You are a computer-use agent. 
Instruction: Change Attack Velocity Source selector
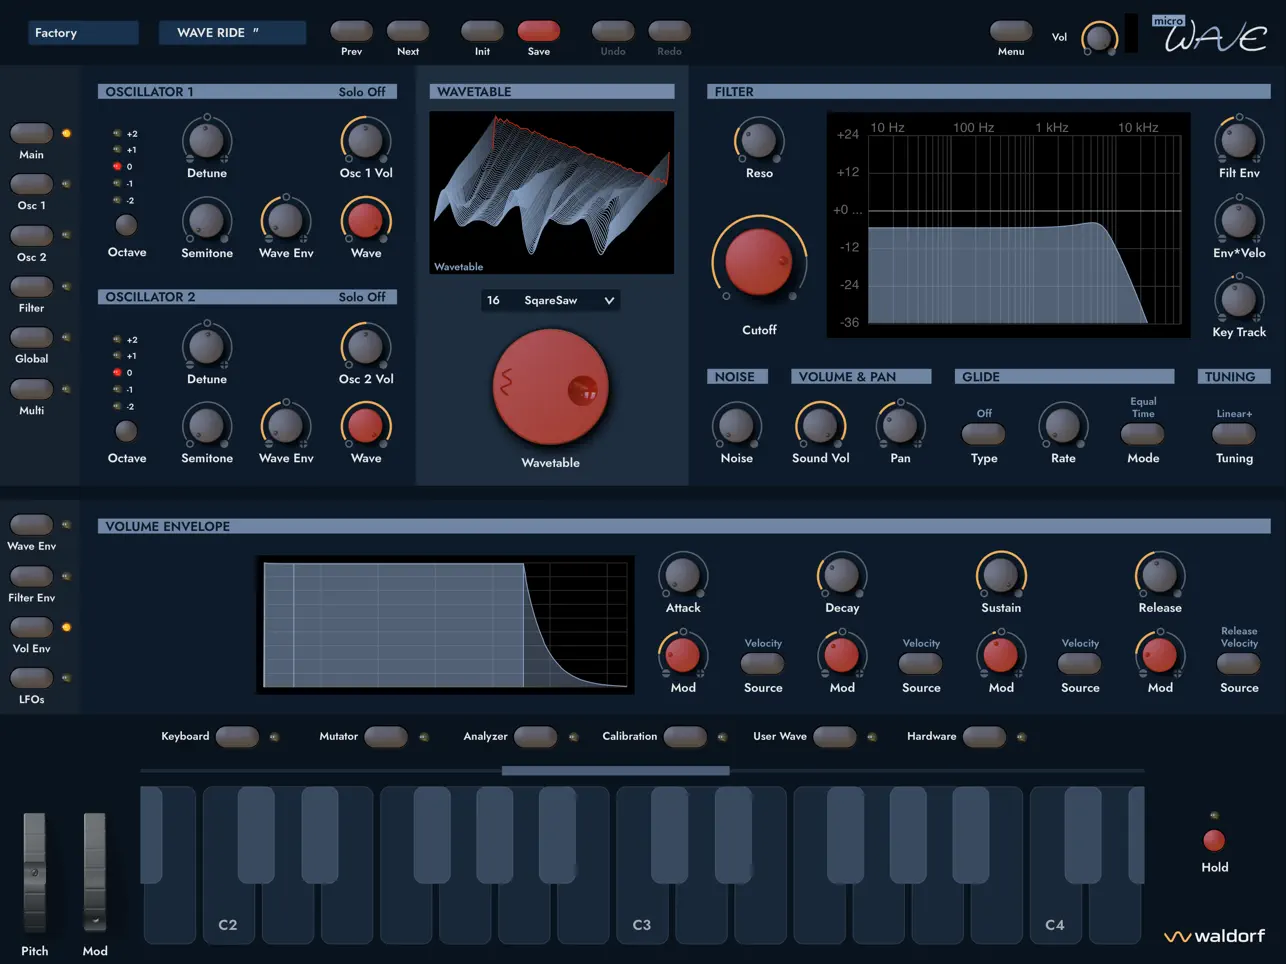point(762,663)
